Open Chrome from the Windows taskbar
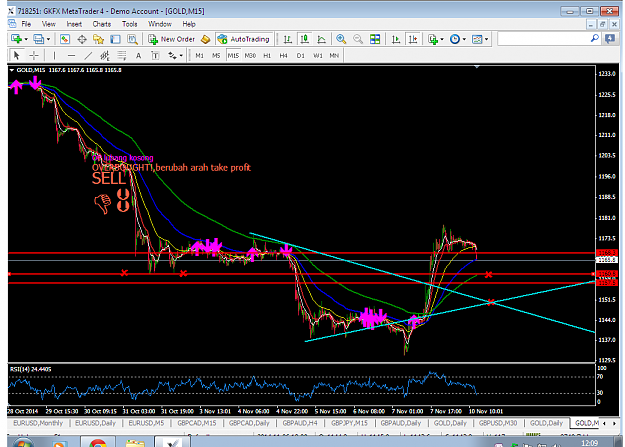Screen dimensions: 625x447 coord(98,442)
